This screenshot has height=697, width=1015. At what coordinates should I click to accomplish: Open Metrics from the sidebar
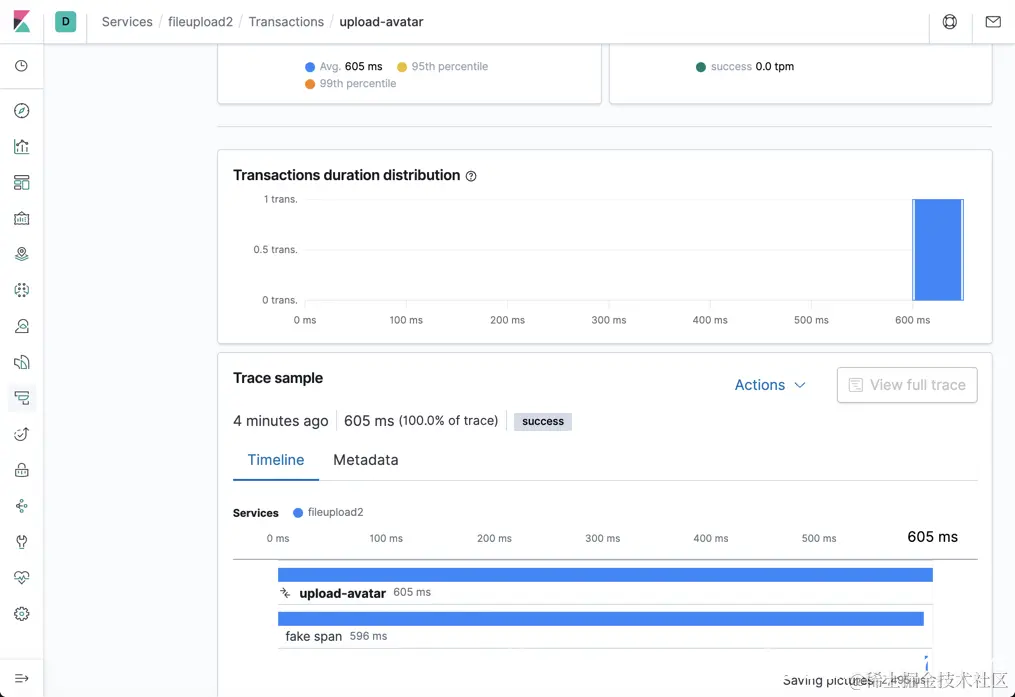[x=21, y=326]
